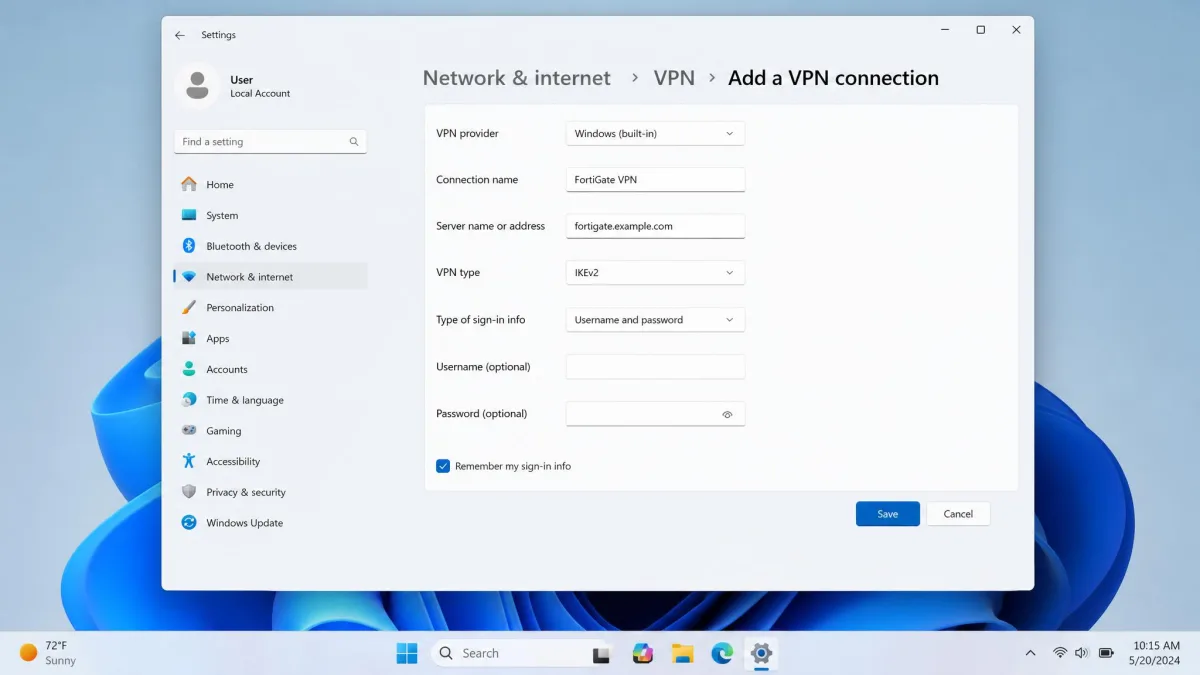Uncheck Remember my sign-in info
Screen dimensions: 1200x675
(x=443, y=466)
